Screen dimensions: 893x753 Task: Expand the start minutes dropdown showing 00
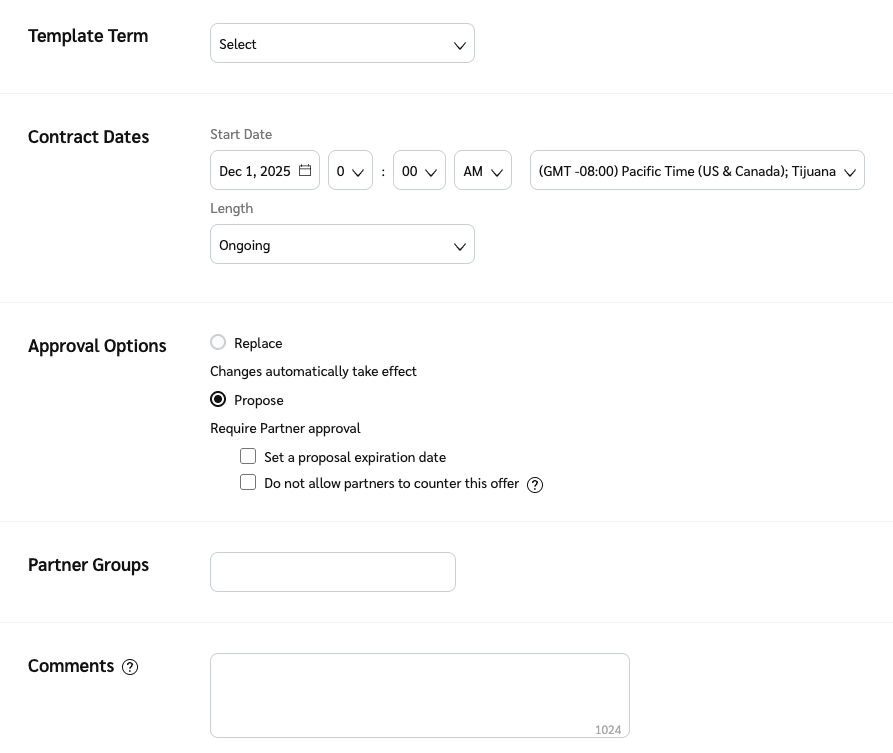[x=419, y=171]
